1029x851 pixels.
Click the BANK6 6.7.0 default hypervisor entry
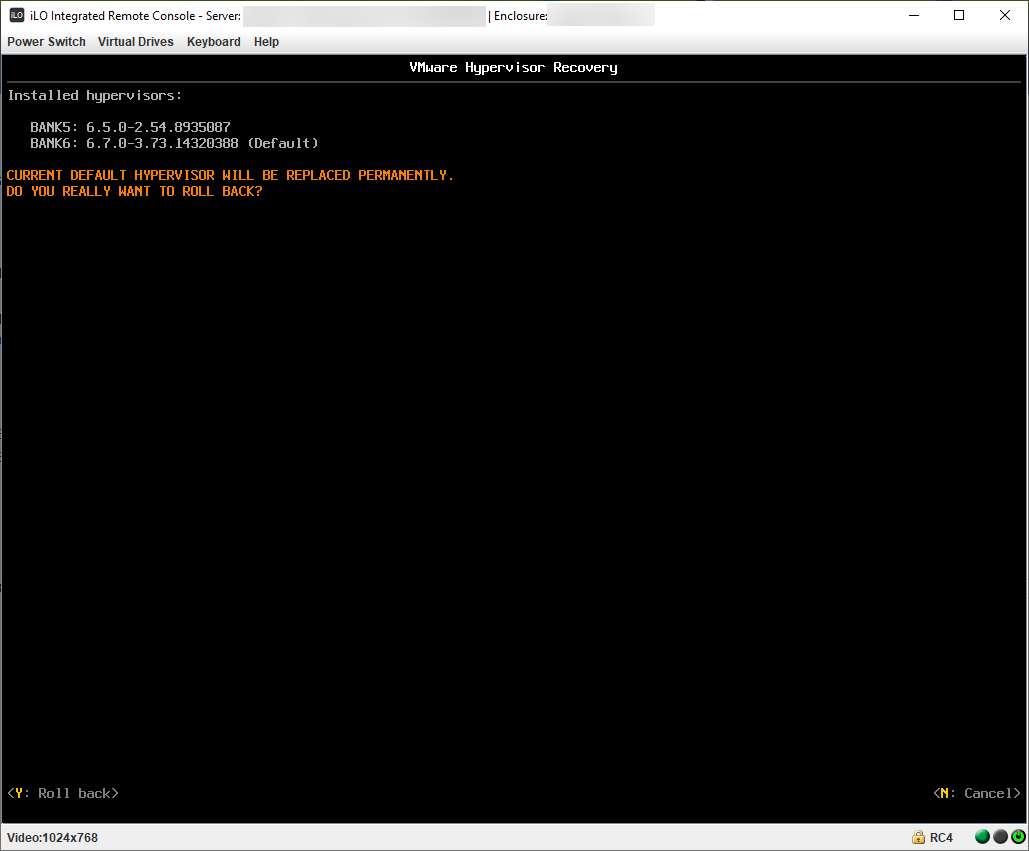(174, 143)
